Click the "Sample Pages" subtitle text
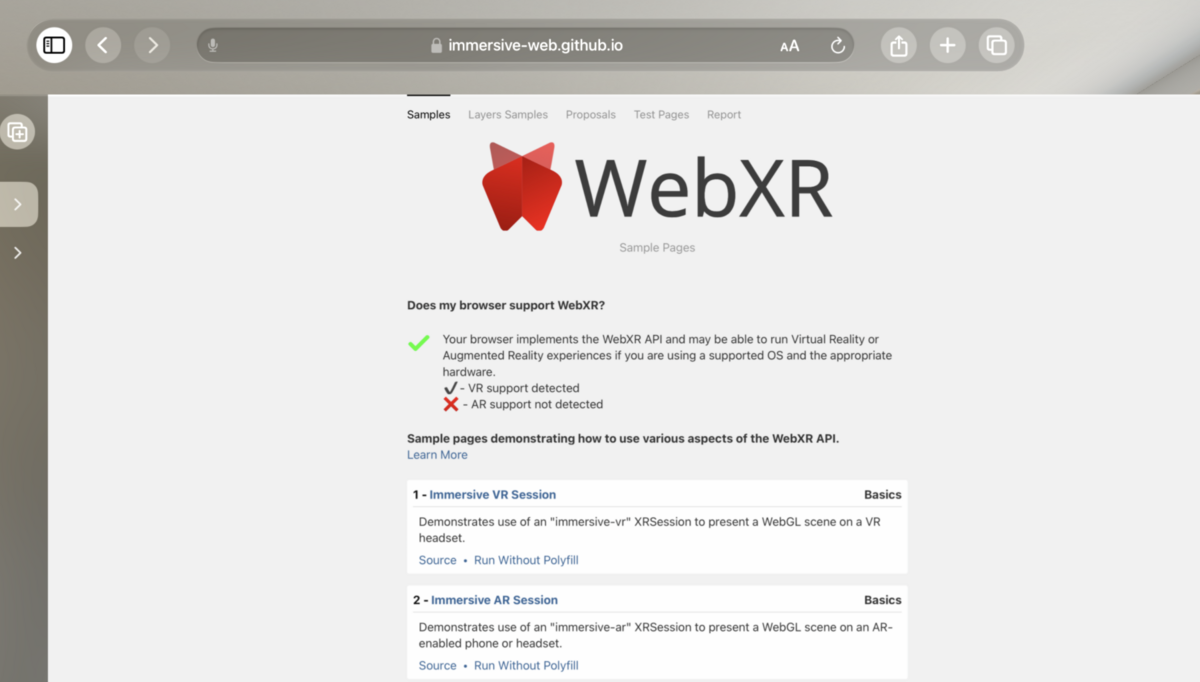This screenshot has width=1200, height=682. (x=657, y=248)
